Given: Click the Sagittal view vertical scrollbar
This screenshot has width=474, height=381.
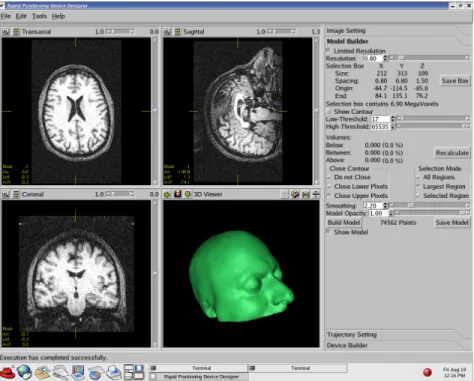Looking at the screenshot, I should tap(316, 111).
